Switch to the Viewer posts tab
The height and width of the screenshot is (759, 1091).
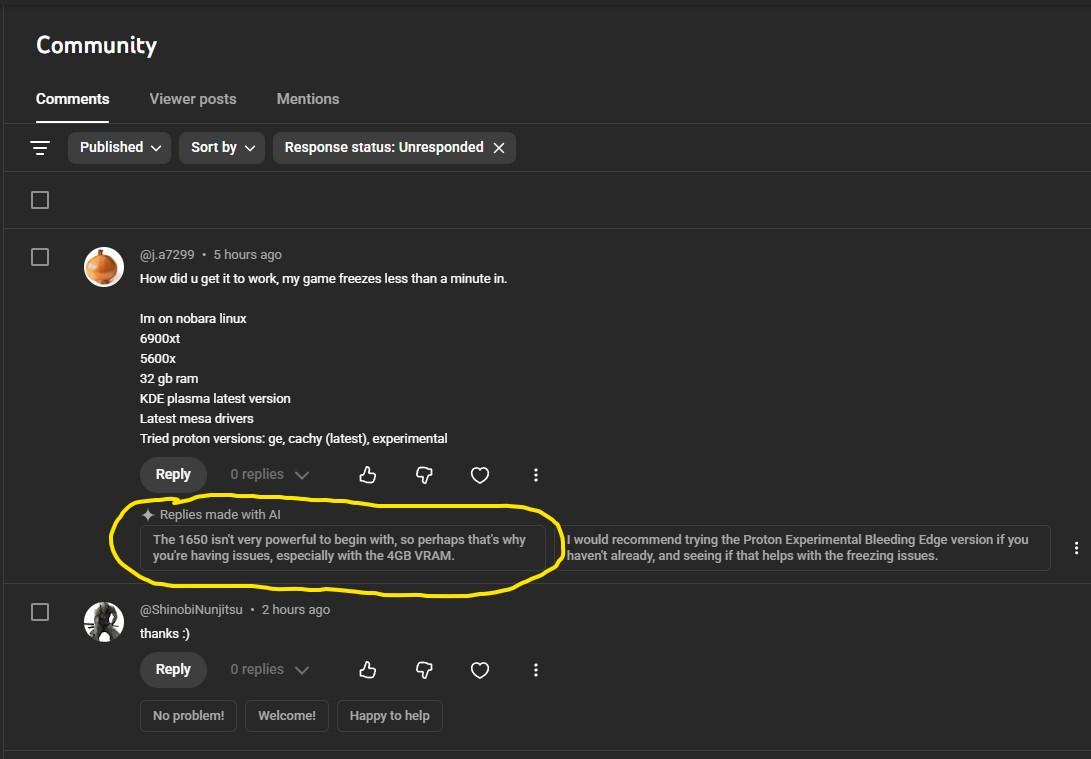pos(193,99)
